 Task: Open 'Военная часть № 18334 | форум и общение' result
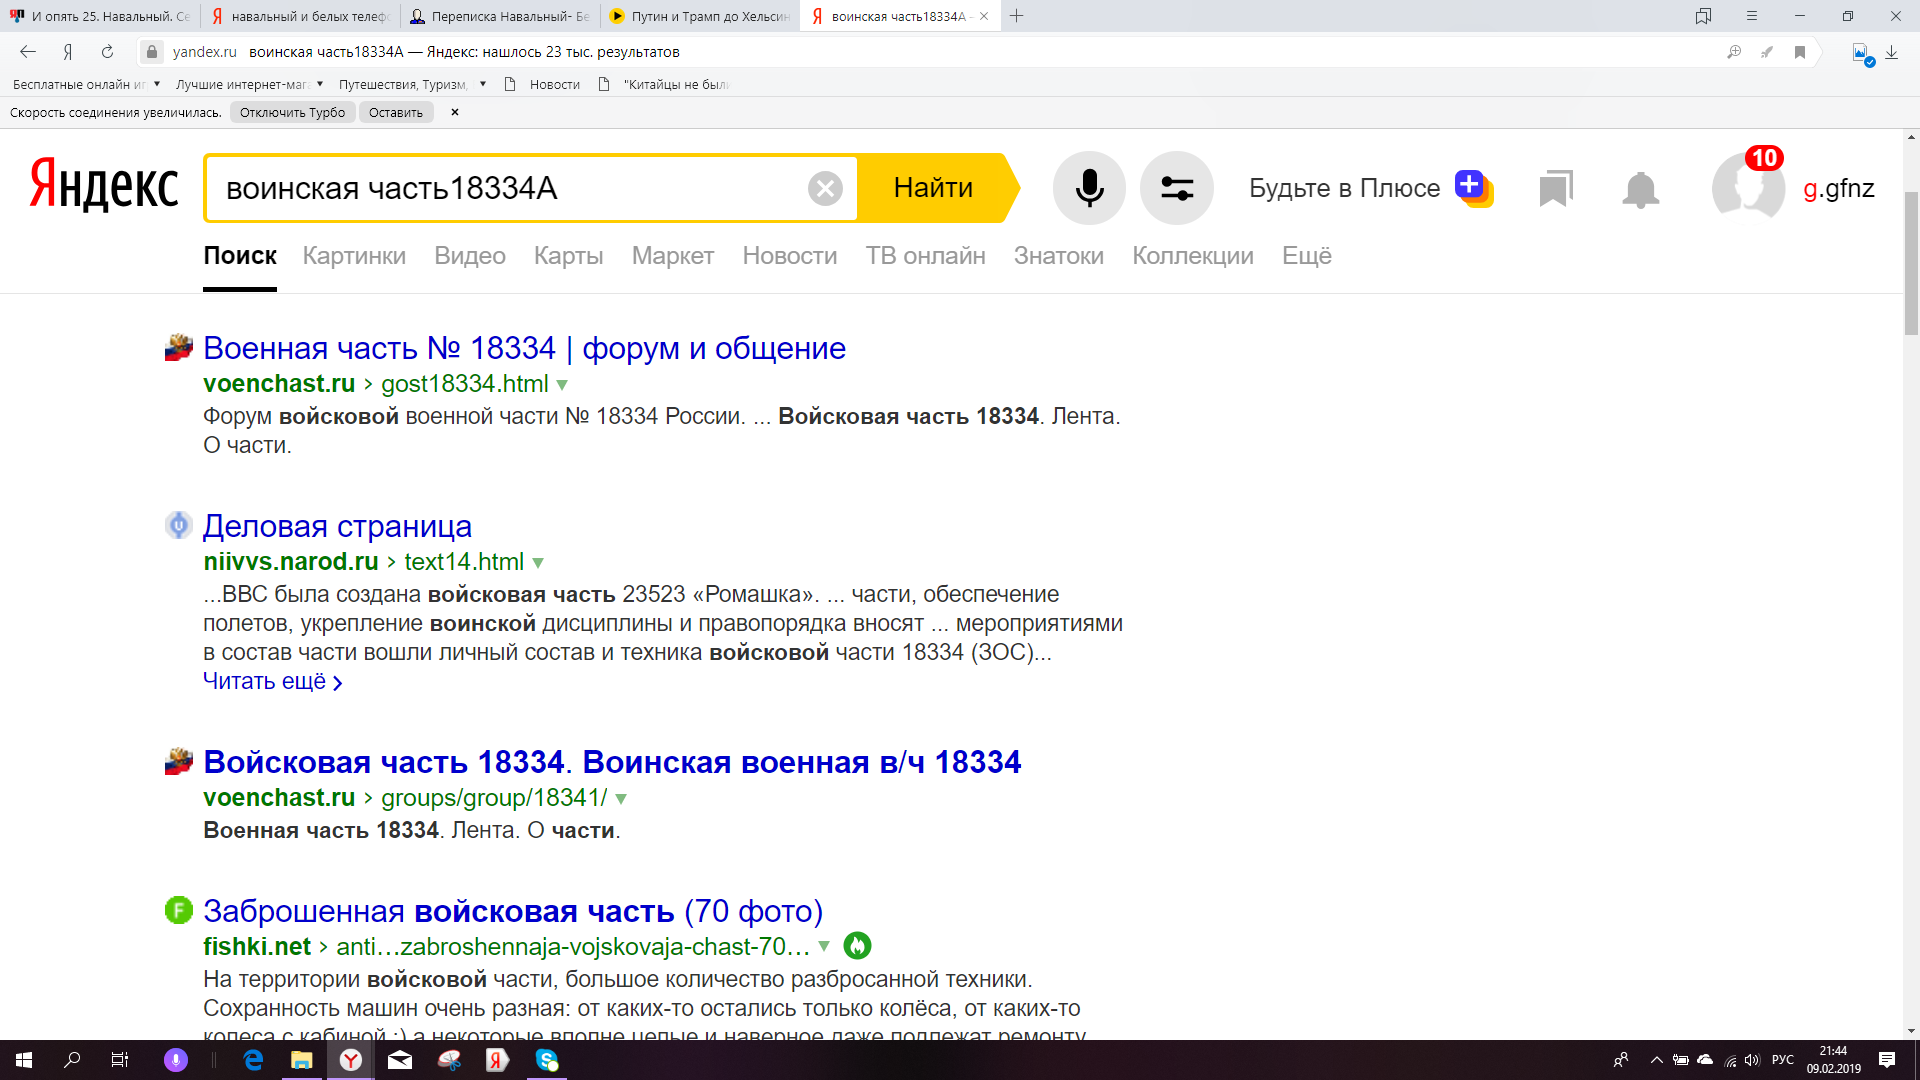click(x=524, y=348)
